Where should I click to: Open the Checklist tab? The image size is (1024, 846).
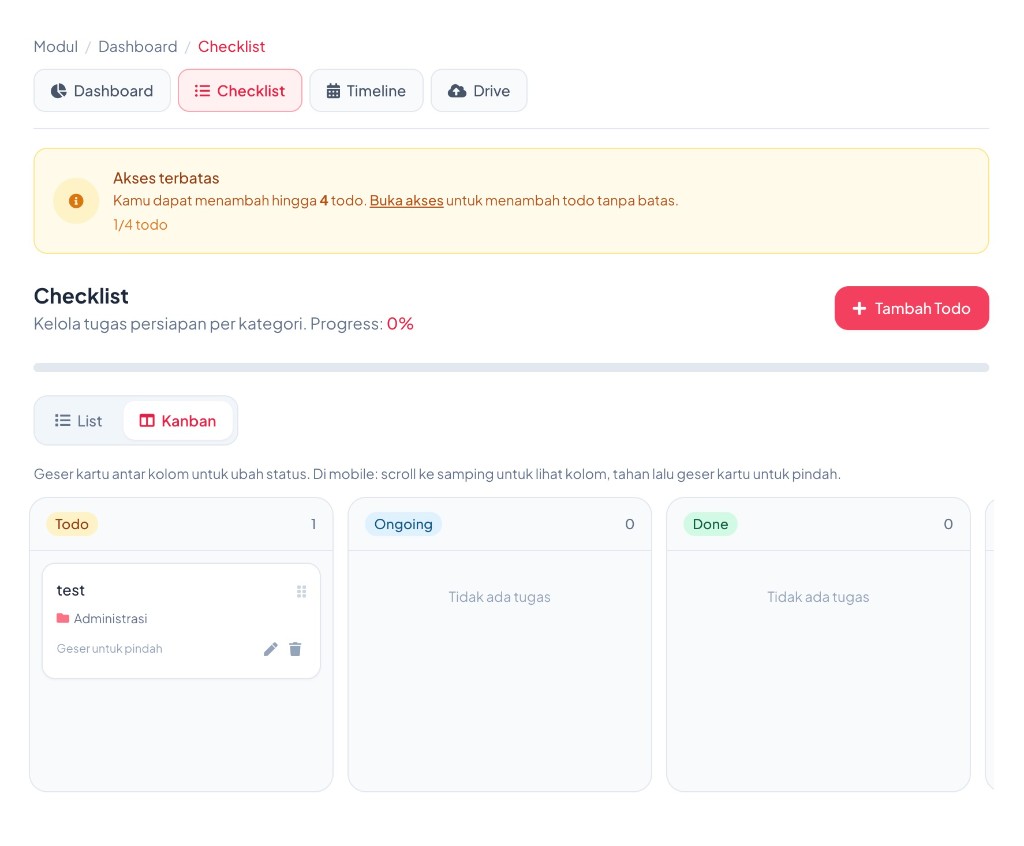tap(240, 91)
